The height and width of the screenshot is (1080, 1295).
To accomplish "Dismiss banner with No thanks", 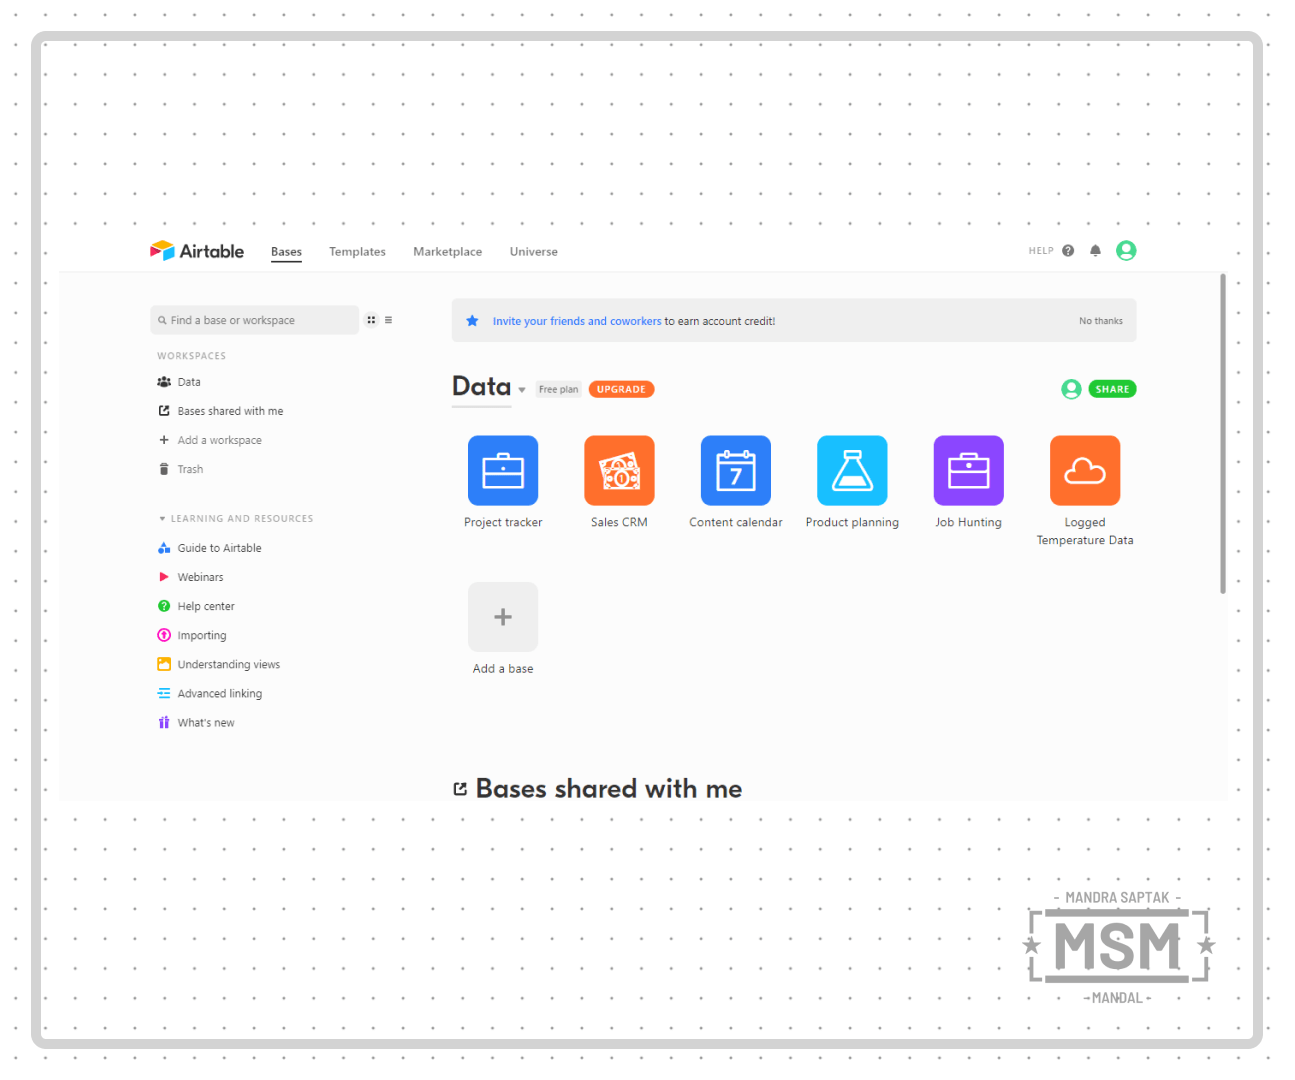I will (x=1100, y=321).
